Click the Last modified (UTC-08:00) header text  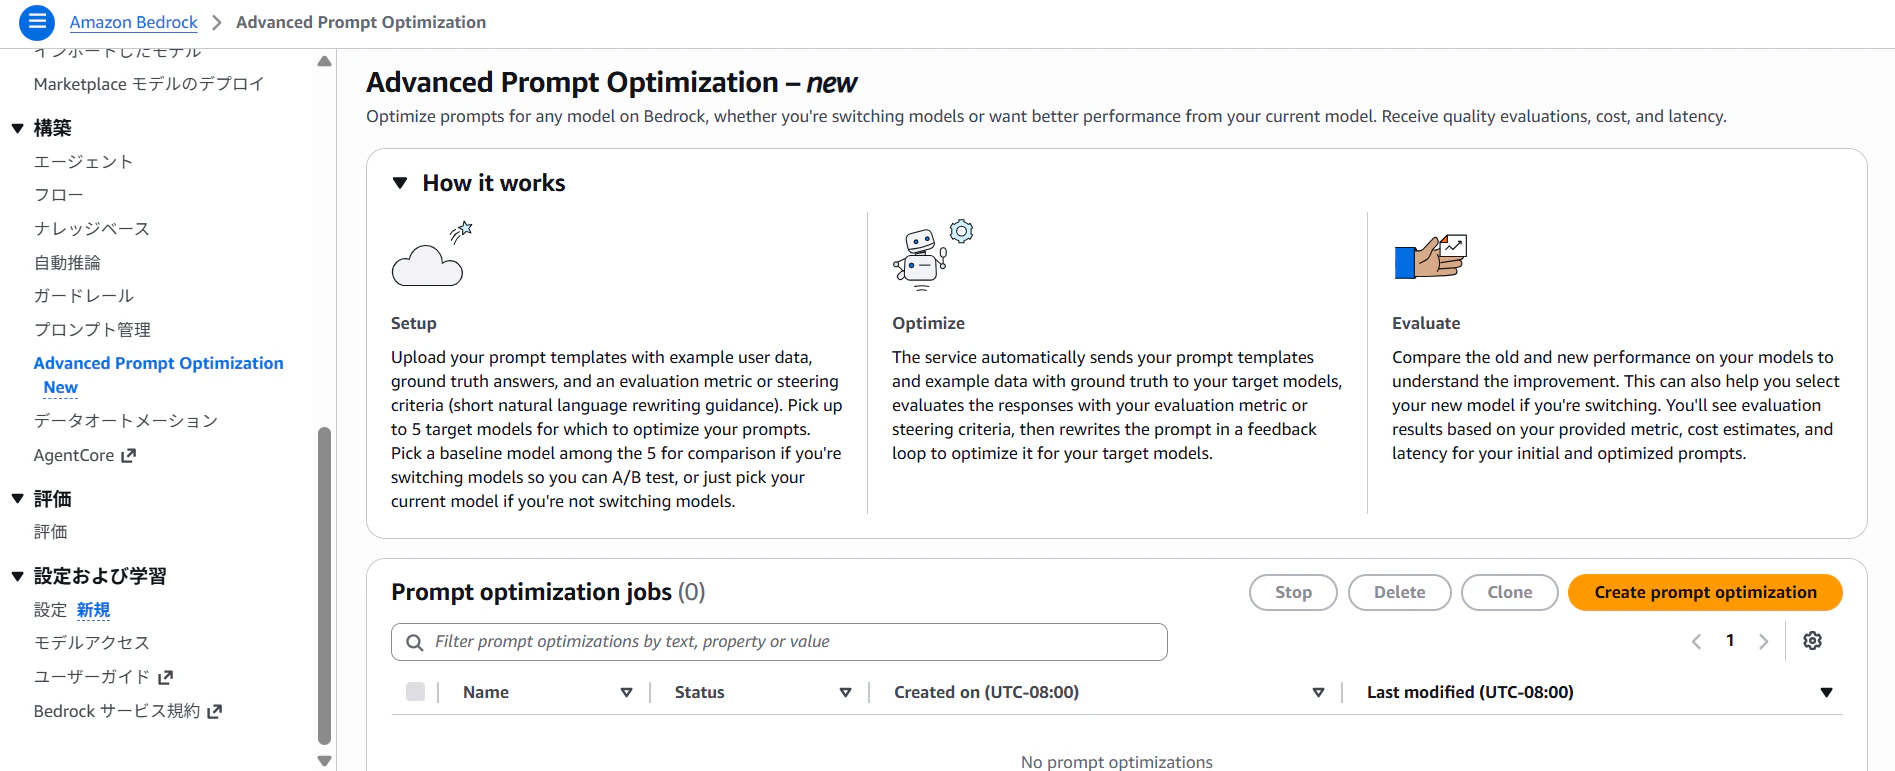click(x=1470, y=692)
